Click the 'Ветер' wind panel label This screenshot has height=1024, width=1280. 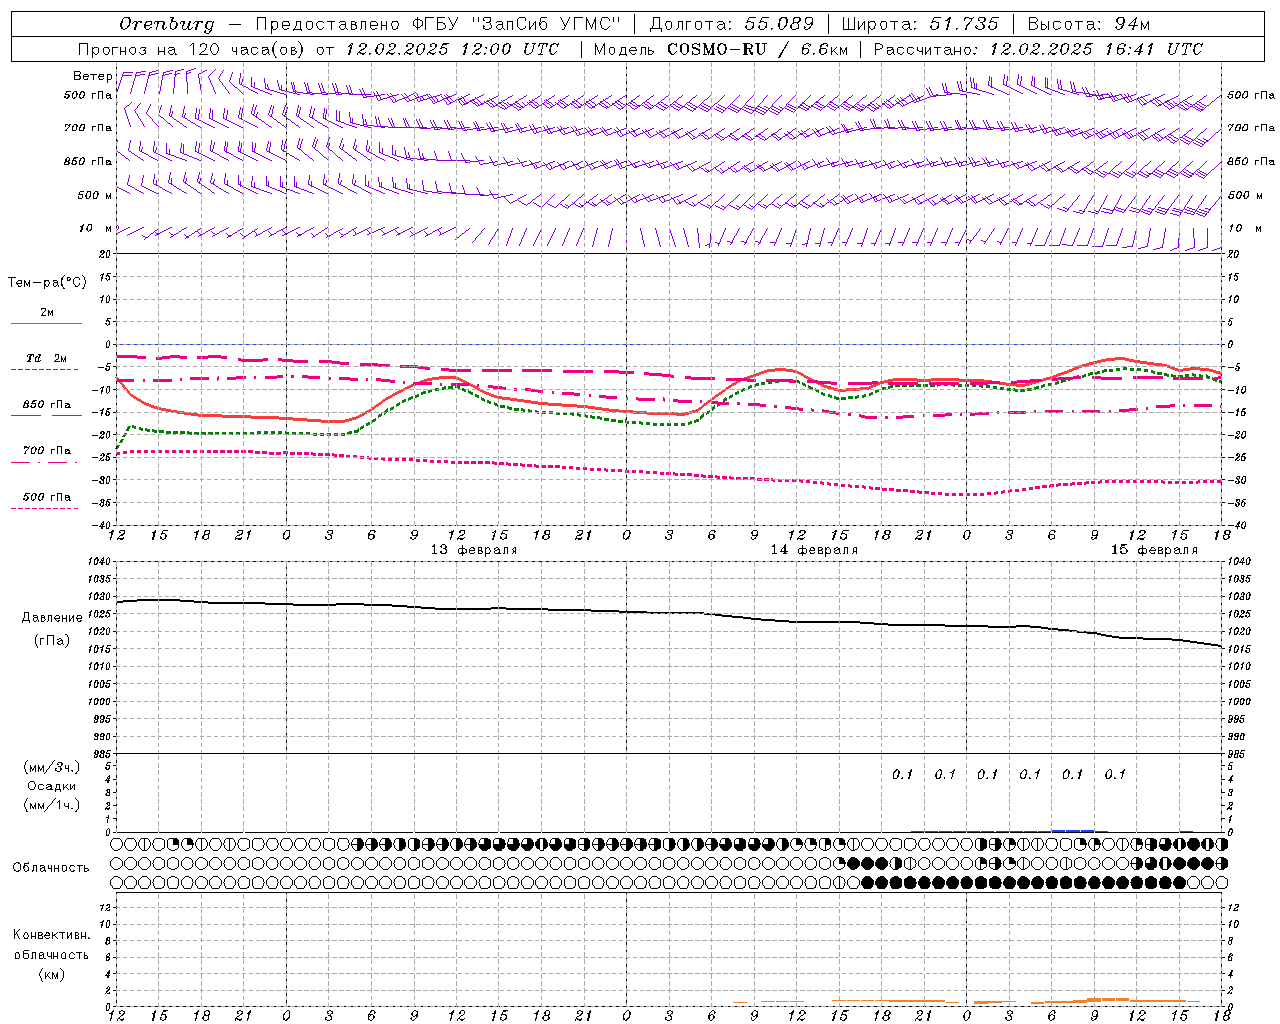93,76
